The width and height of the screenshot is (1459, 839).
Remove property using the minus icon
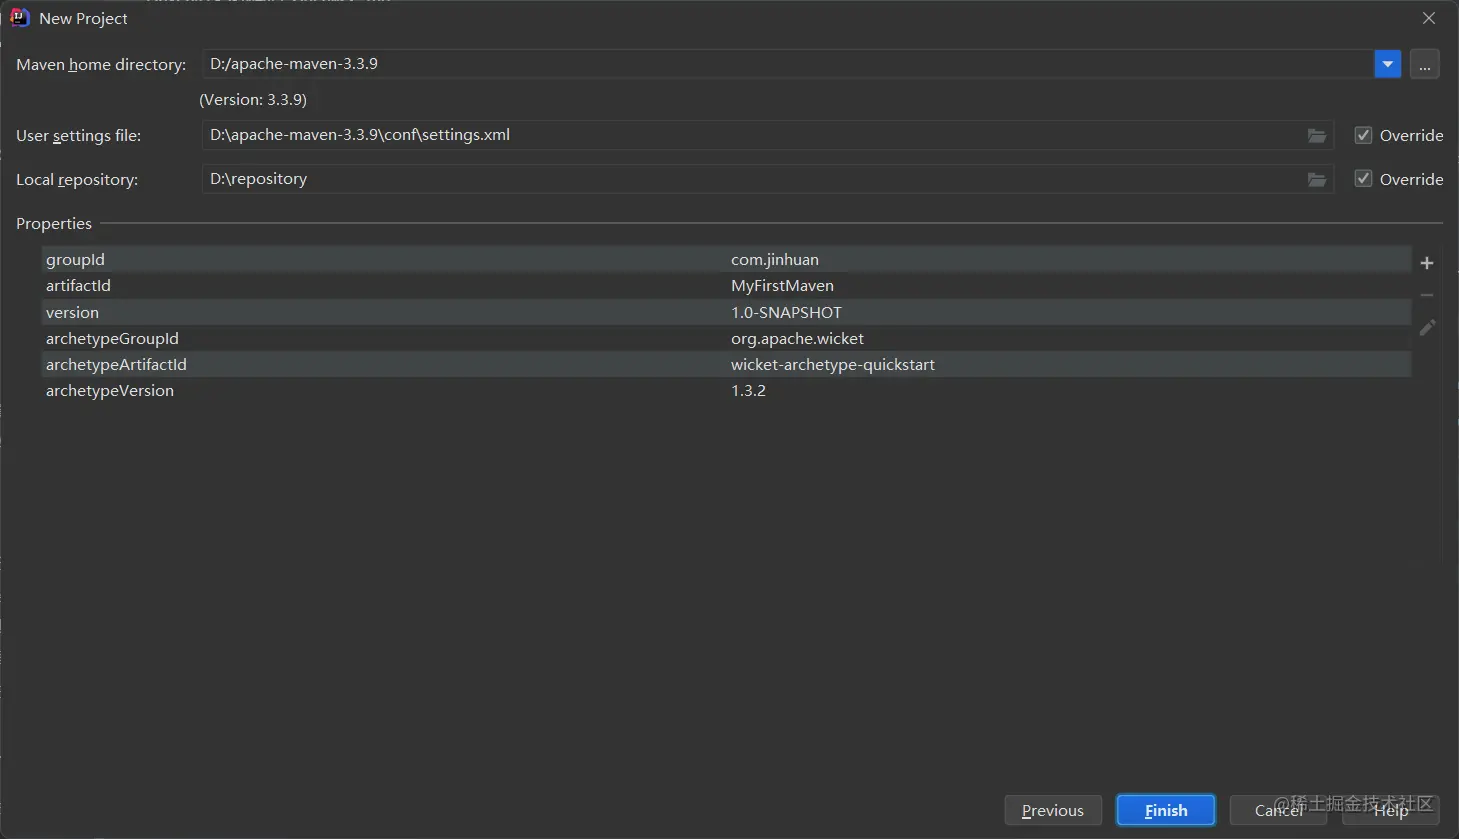(1427, 295)
